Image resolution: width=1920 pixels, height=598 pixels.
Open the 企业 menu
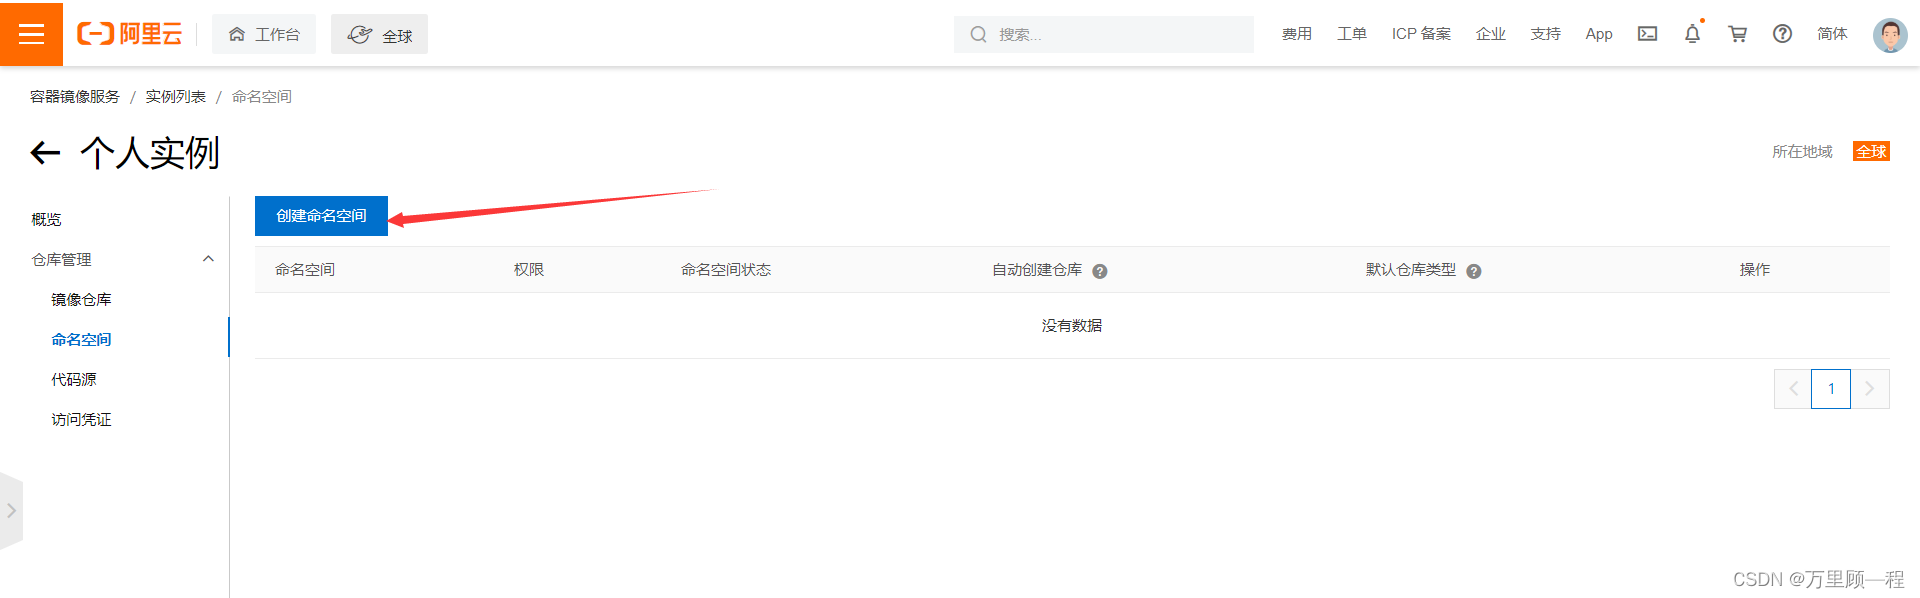pos(1490,34)
